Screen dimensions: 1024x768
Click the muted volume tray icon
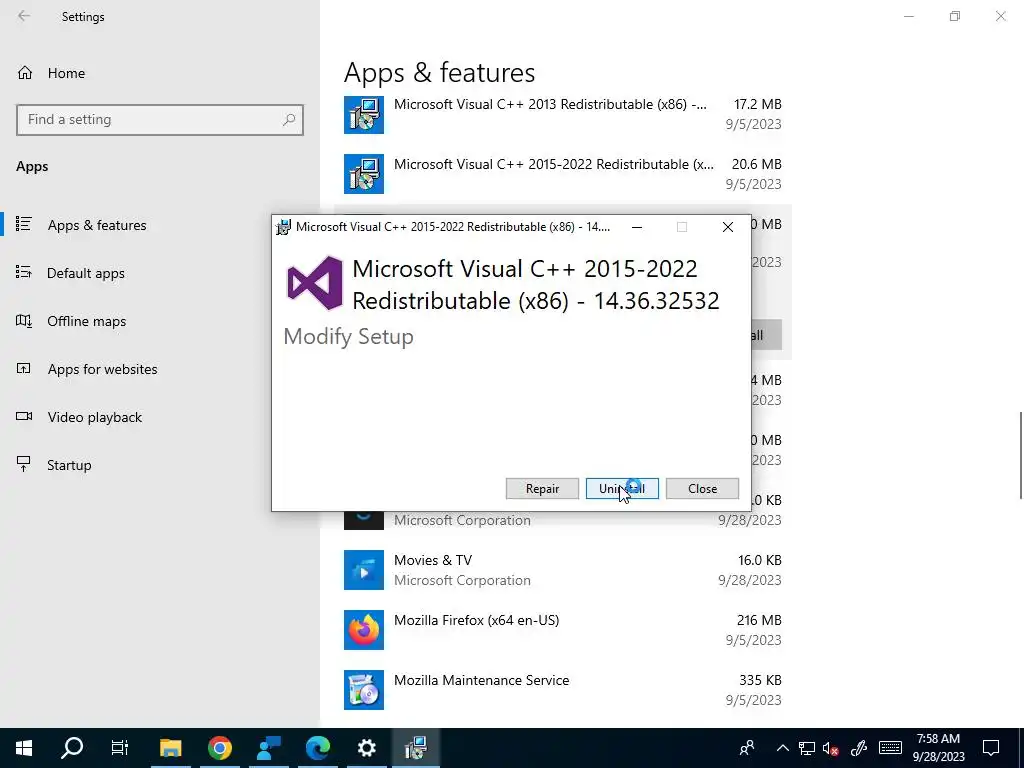pyautogui.click(x=831, y=748)
